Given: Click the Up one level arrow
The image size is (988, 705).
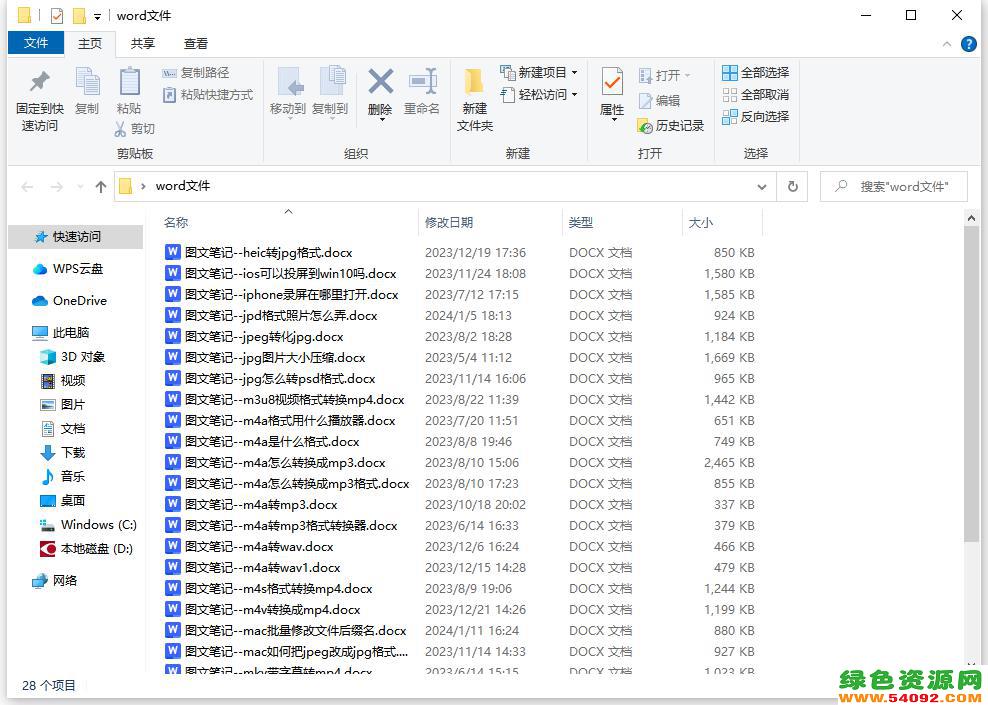Looking at the screenshot, I should point(101,186).
